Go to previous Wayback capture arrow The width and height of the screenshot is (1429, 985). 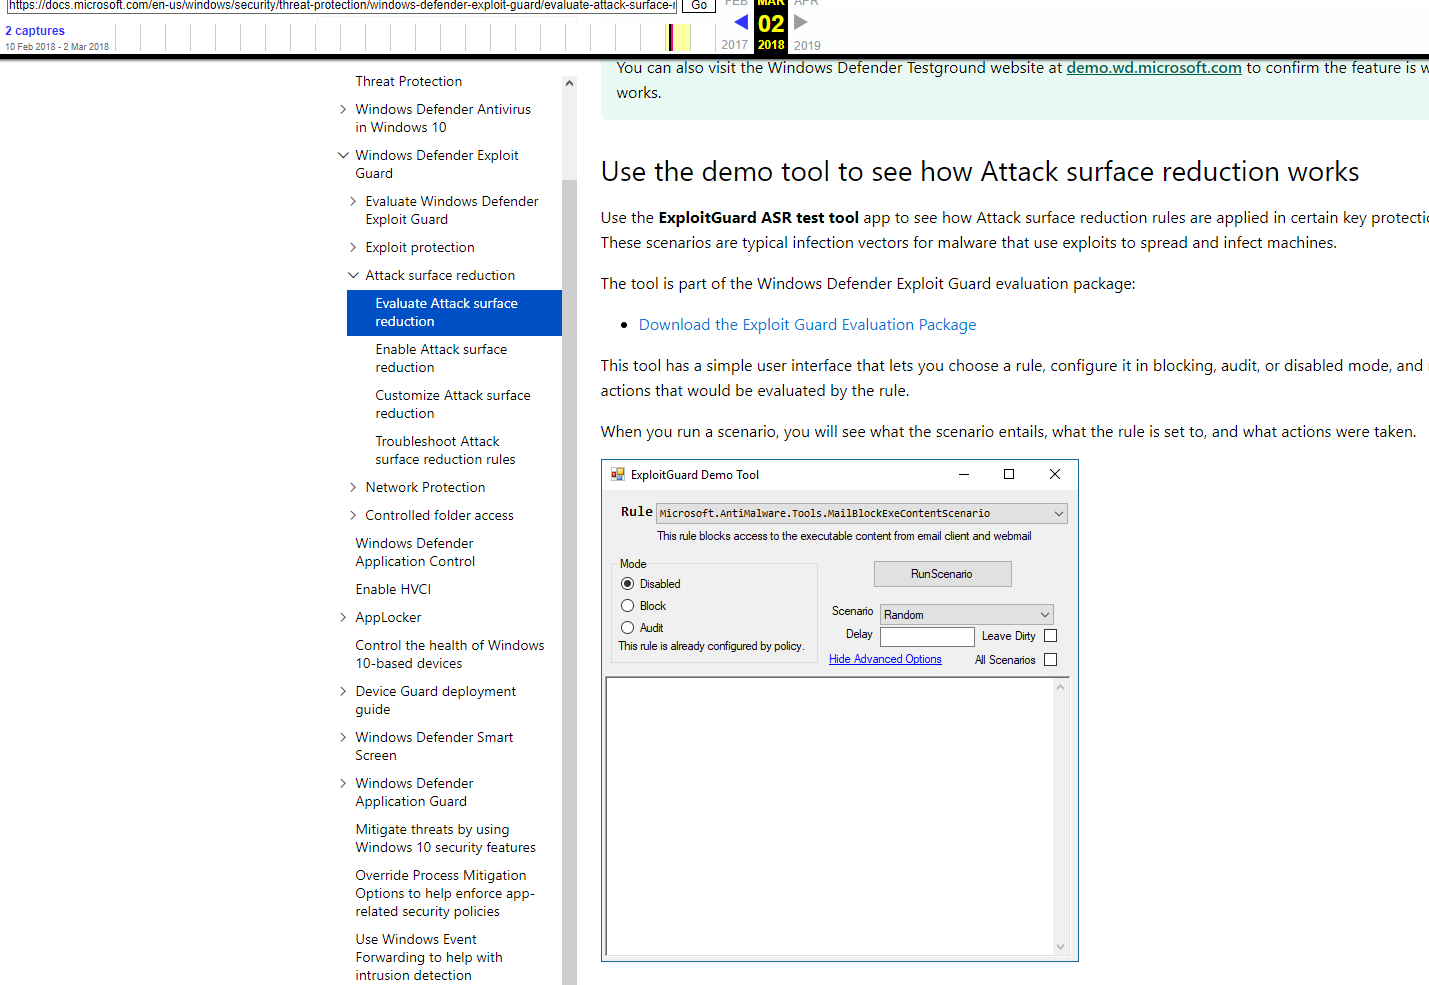pyautogui.click(x=741, y=21)
